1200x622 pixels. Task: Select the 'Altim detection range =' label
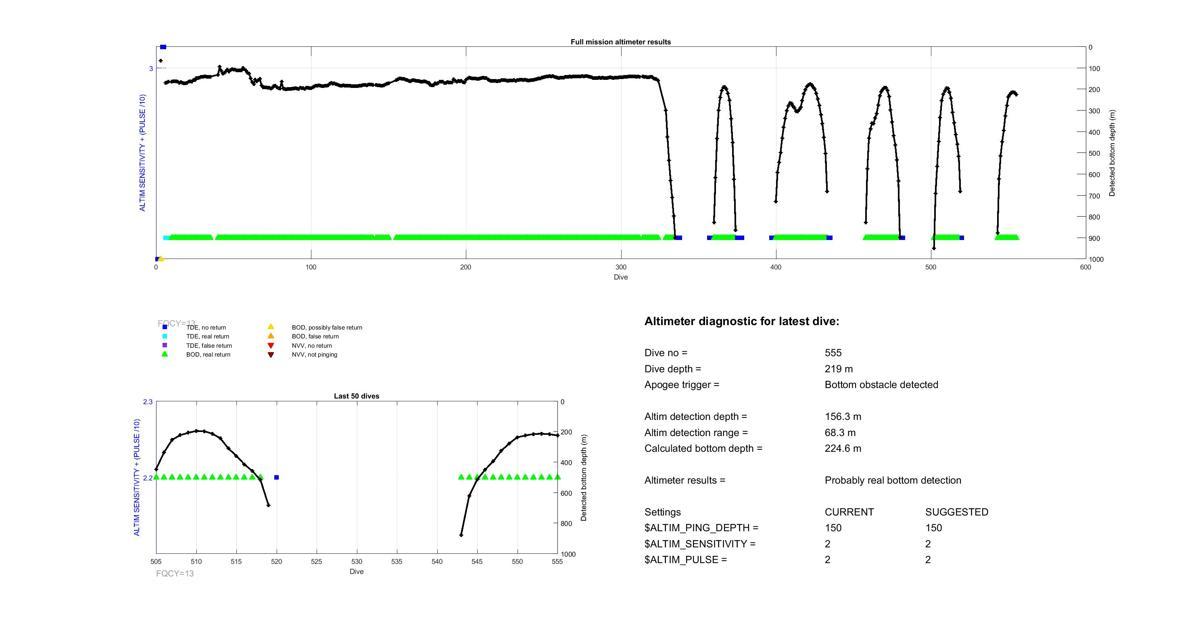coord(696,433)
